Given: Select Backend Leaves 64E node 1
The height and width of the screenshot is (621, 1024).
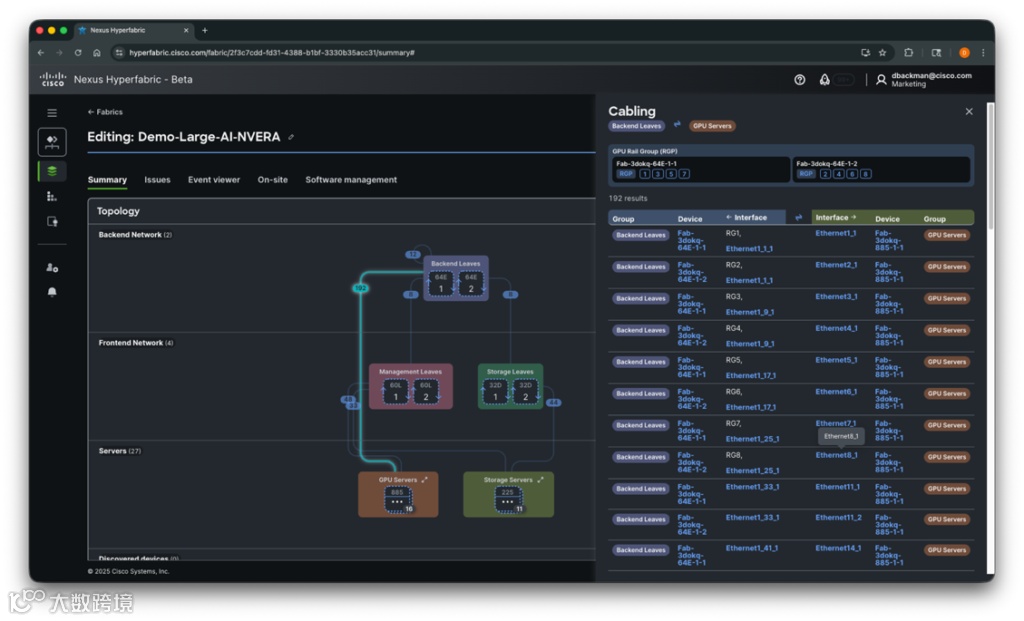Looking at the screenshot, I should click(441, 283).
